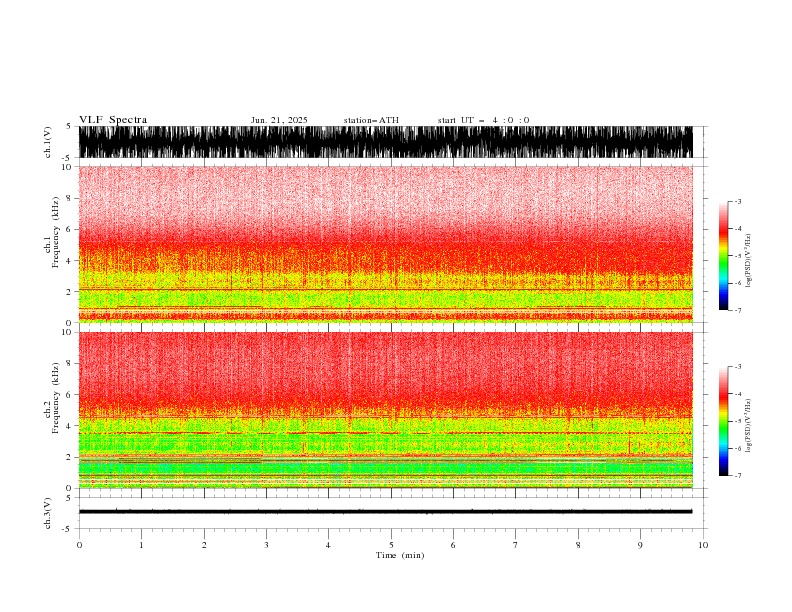Click the "6" kHz tick on ch.2 frequency axis
Image resolution: width=792 pixels, height=612 pixels.
pyautogui.click(x=69, y=394)
